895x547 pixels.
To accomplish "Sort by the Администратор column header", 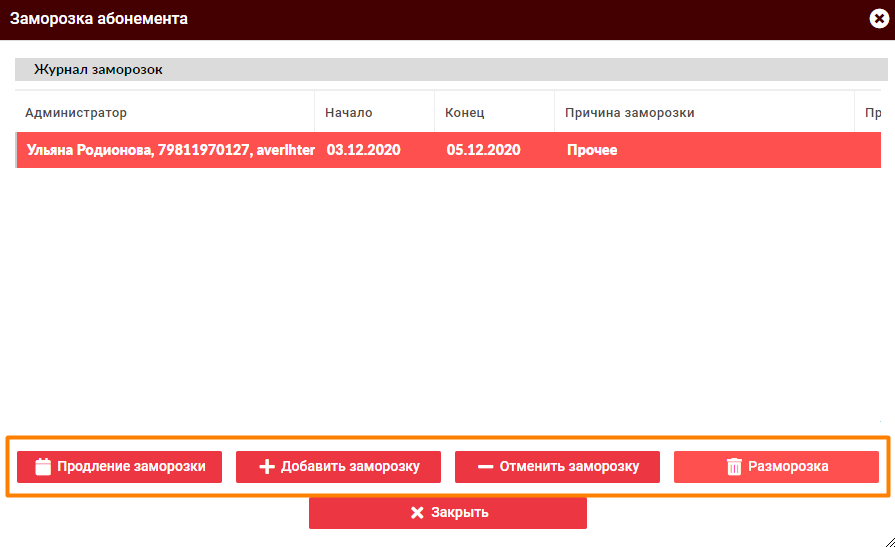I will point(76,113).
